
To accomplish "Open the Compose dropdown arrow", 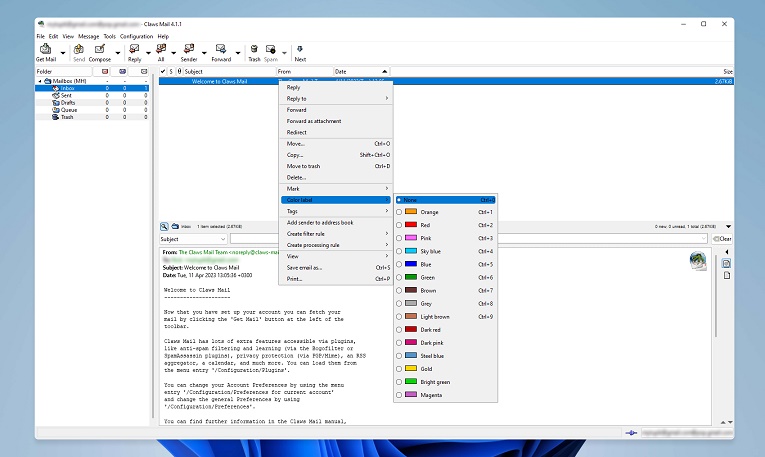I will tap(118, 53).
